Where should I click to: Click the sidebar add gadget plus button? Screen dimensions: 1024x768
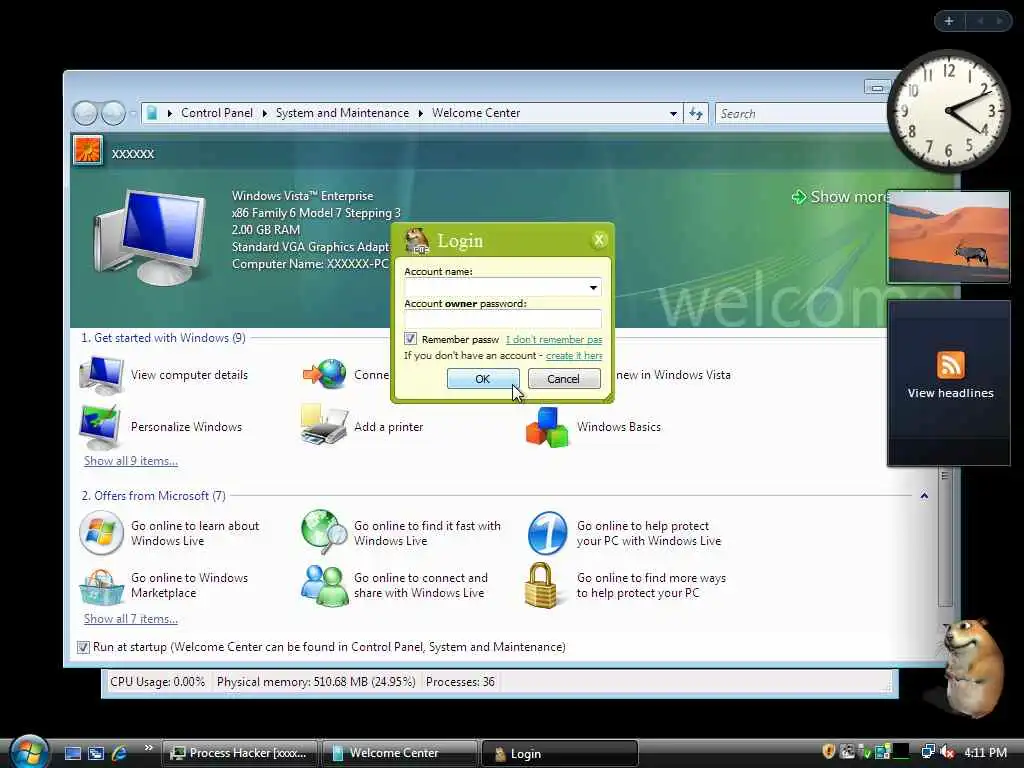point(949,21)
